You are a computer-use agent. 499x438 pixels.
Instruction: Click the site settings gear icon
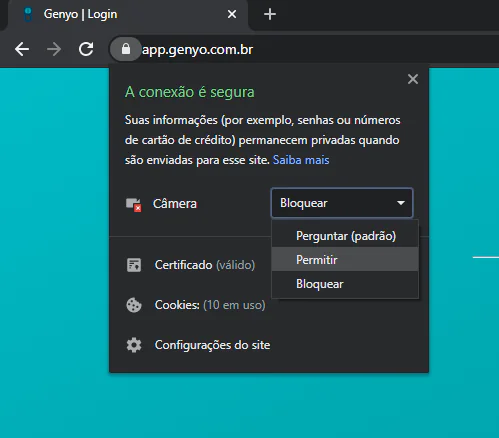click(134, 345)
